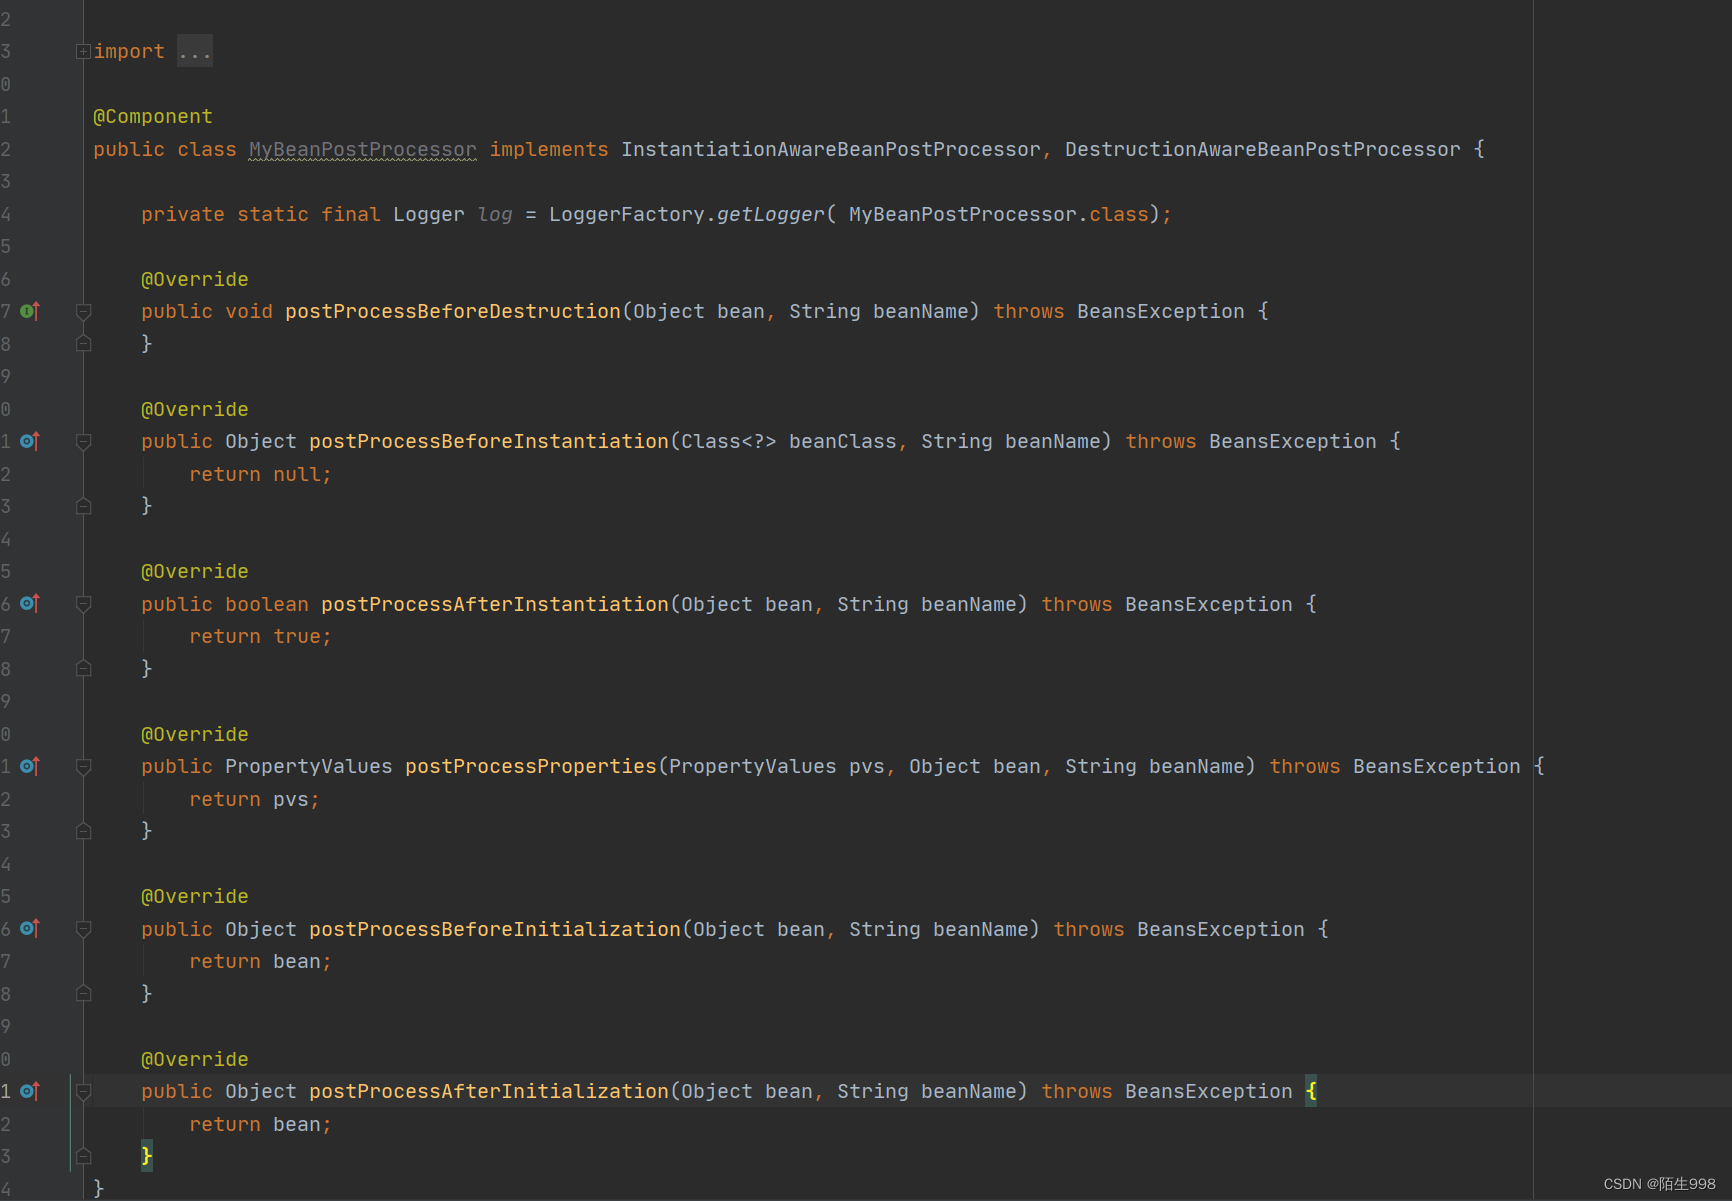Collapse the postProcessAfterInstantiation method body
Viewport: 1732px width, 1201px height.
[x=84, y=605]
